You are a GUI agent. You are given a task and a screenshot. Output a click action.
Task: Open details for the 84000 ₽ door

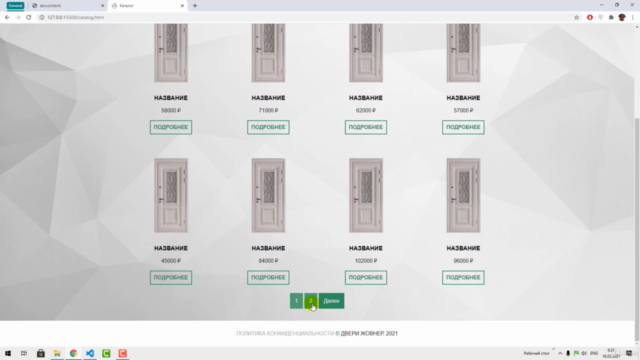pyautogui.click(x=268, y=278)
